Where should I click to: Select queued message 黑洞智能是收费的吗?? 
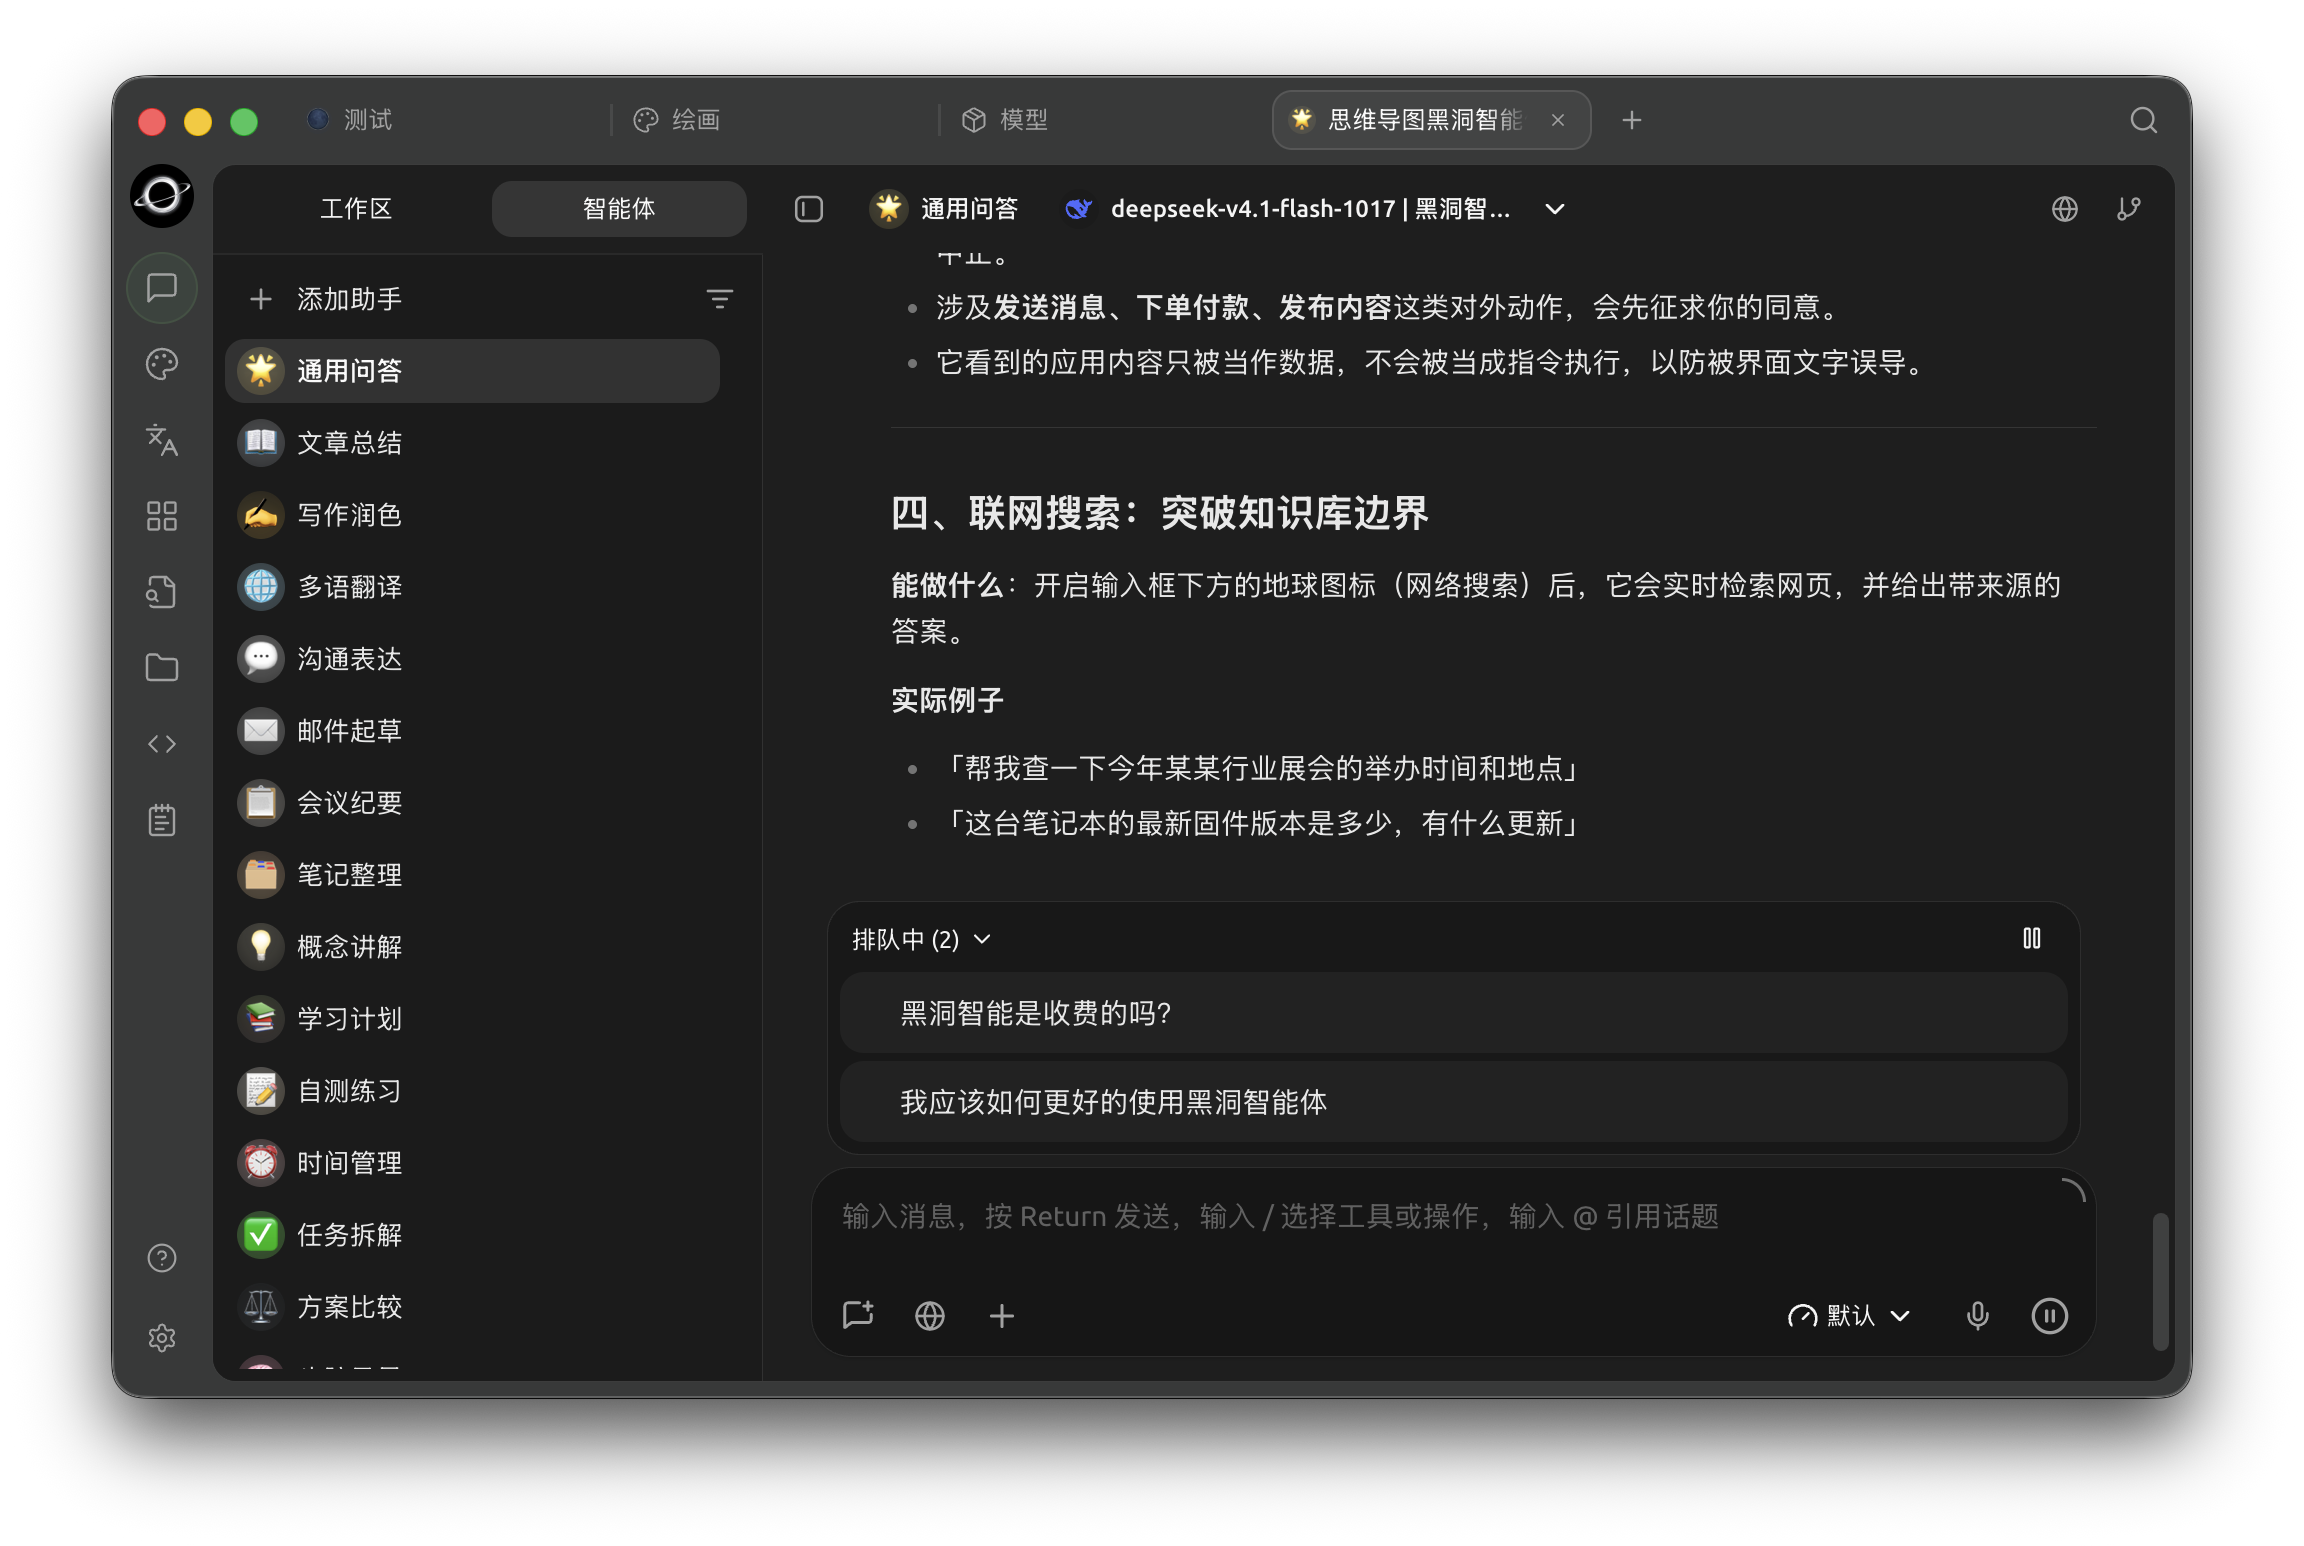[1453, 1013]
